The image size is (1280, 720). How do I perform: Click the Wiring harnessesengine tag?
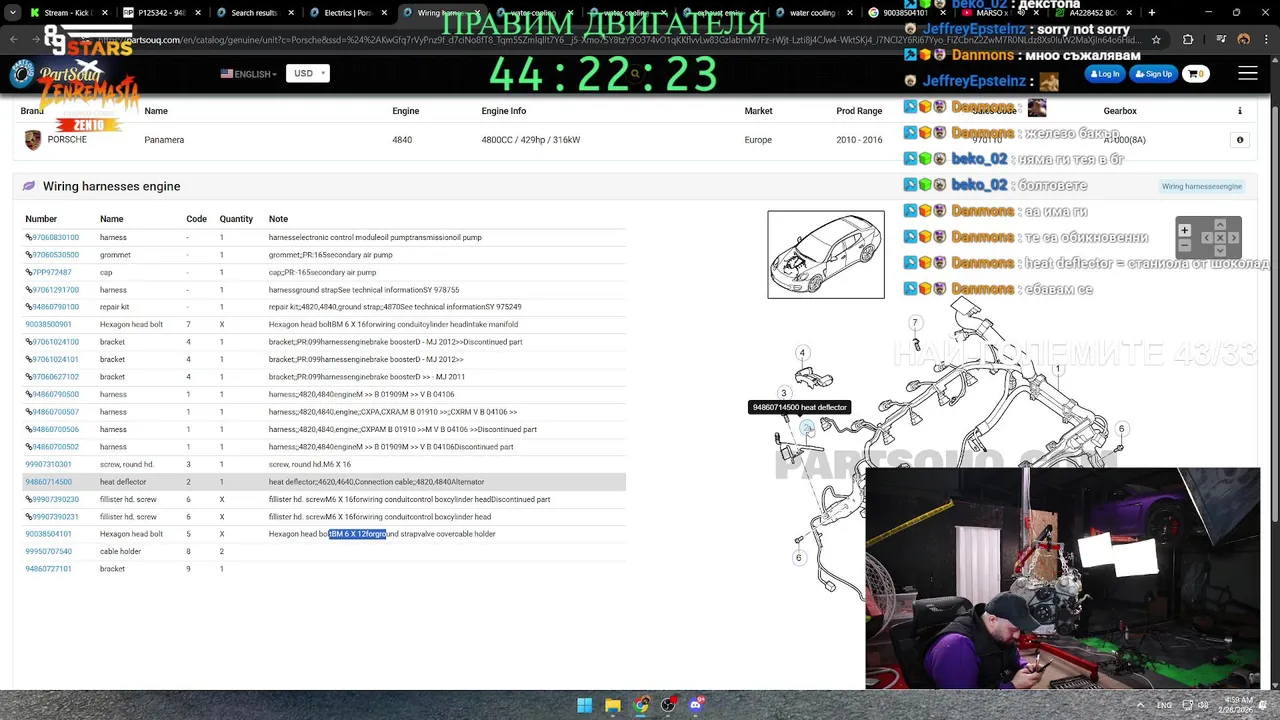click(x=1201, y=186)
